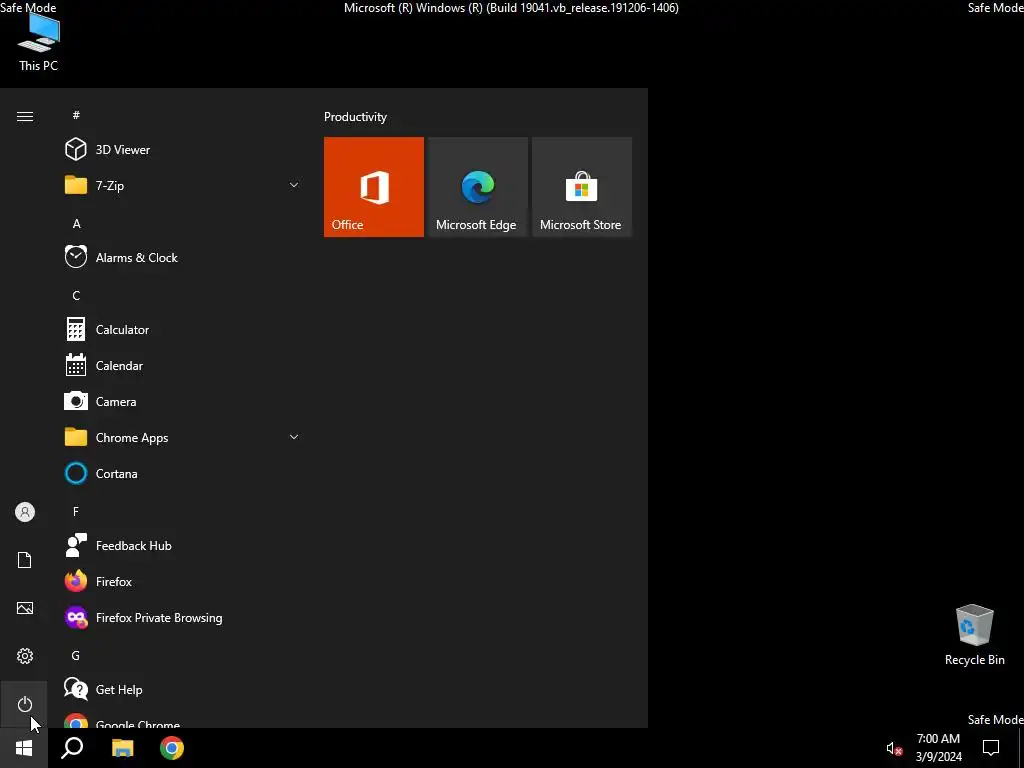Click the Productivity group heading
Screen dimensions: 1024x768
tap(355, 117)
